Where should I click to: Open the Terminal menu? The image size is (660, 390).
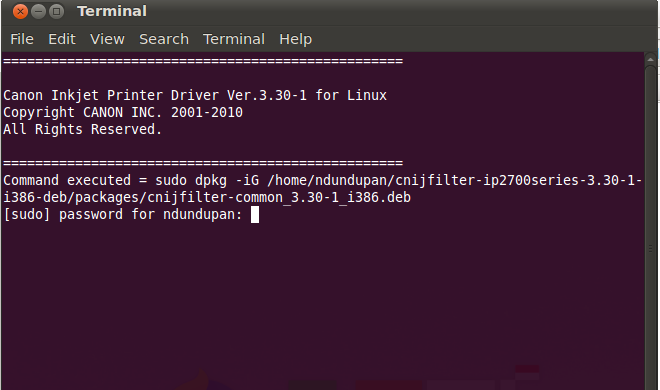[x=234, y=39]
